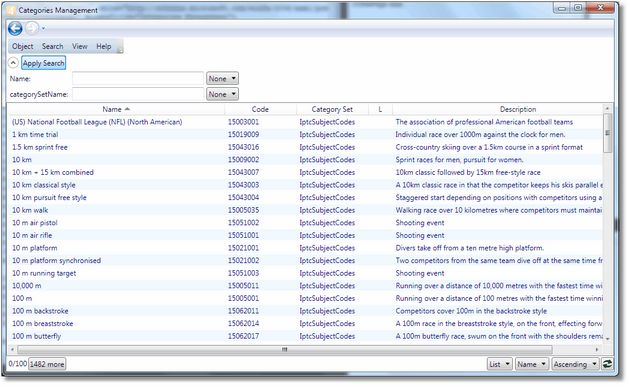Select the 10 m platform synchronised row
The image size is (628, 385).
305,260
